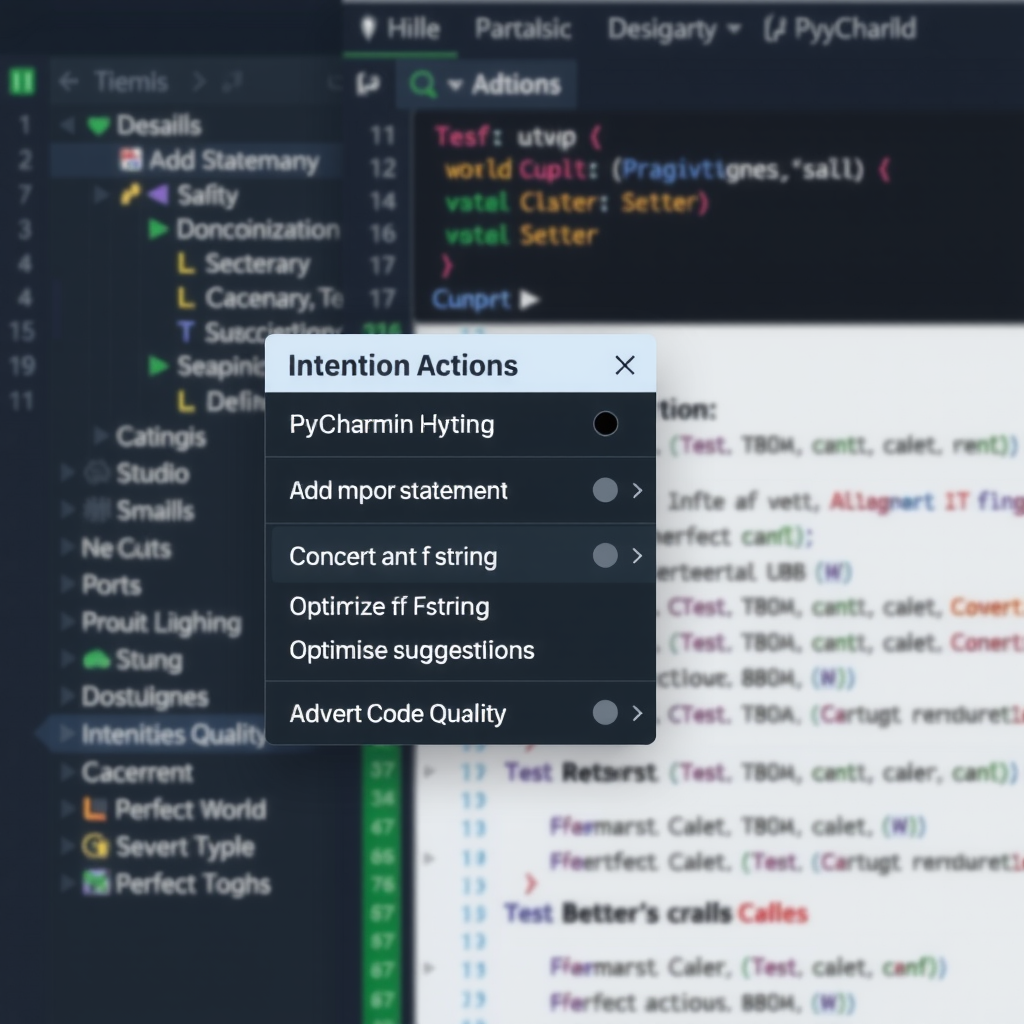Select the Concert ant f string action

click(394, 556)
